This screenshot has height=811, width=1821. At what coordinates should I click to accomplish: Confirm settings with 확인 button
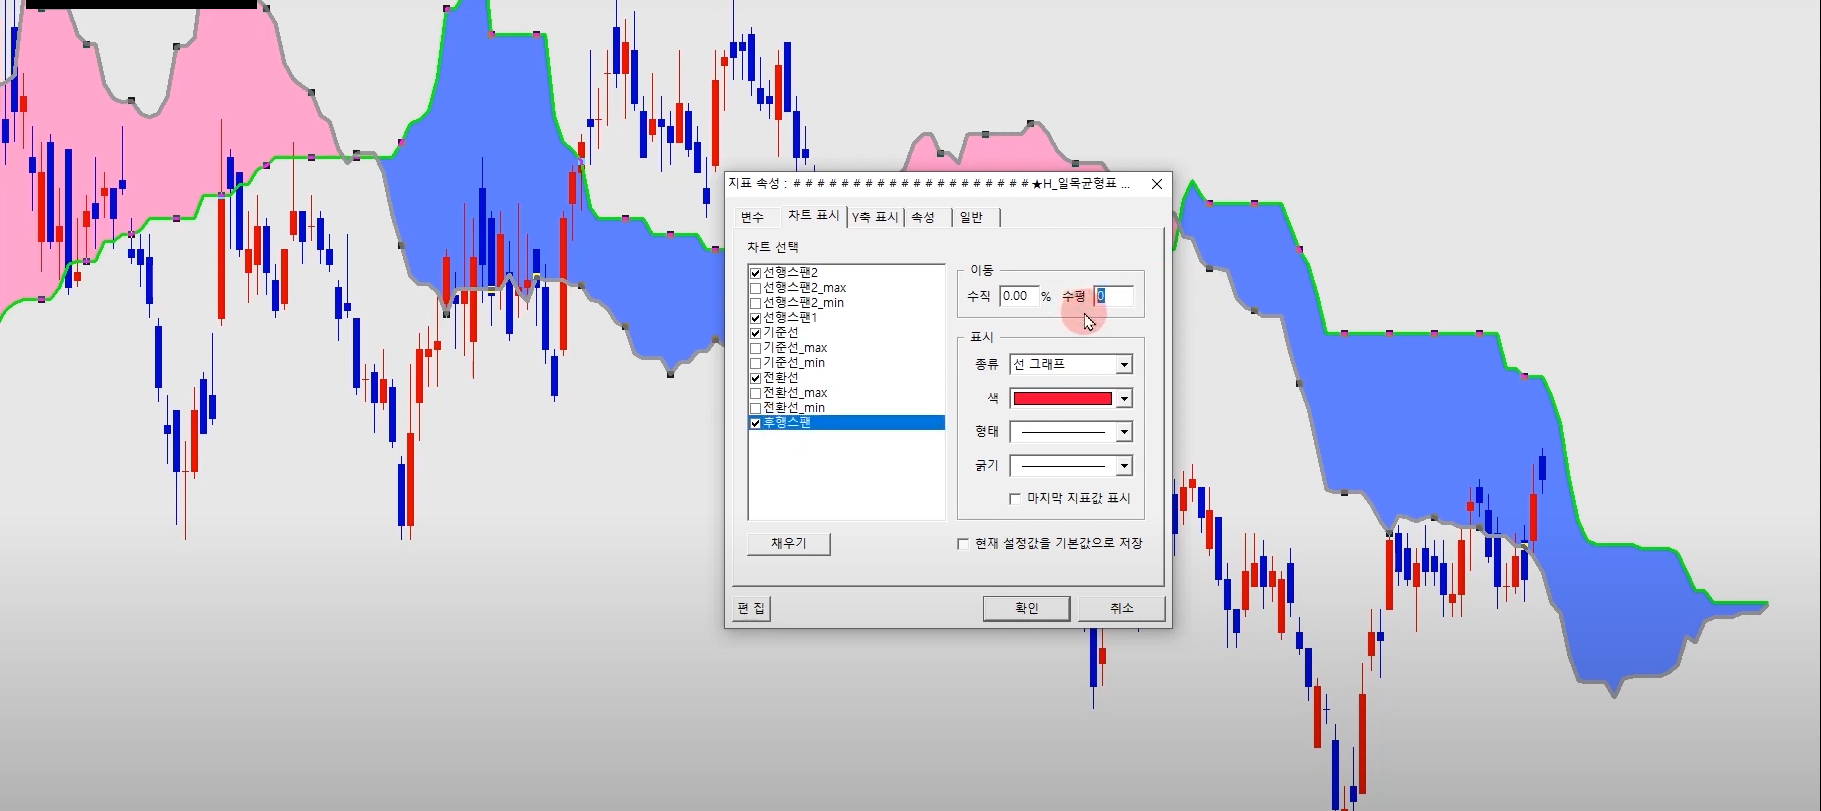(x=1026, y=608)
